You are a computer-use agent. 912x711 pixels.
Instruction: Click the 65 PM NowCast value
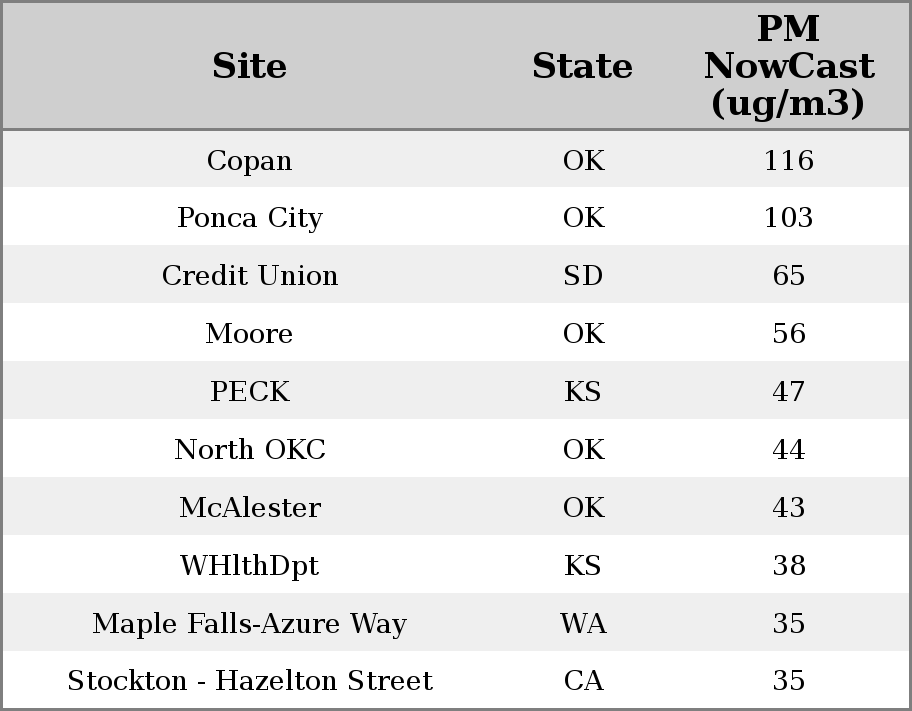[x=788, y=276]
